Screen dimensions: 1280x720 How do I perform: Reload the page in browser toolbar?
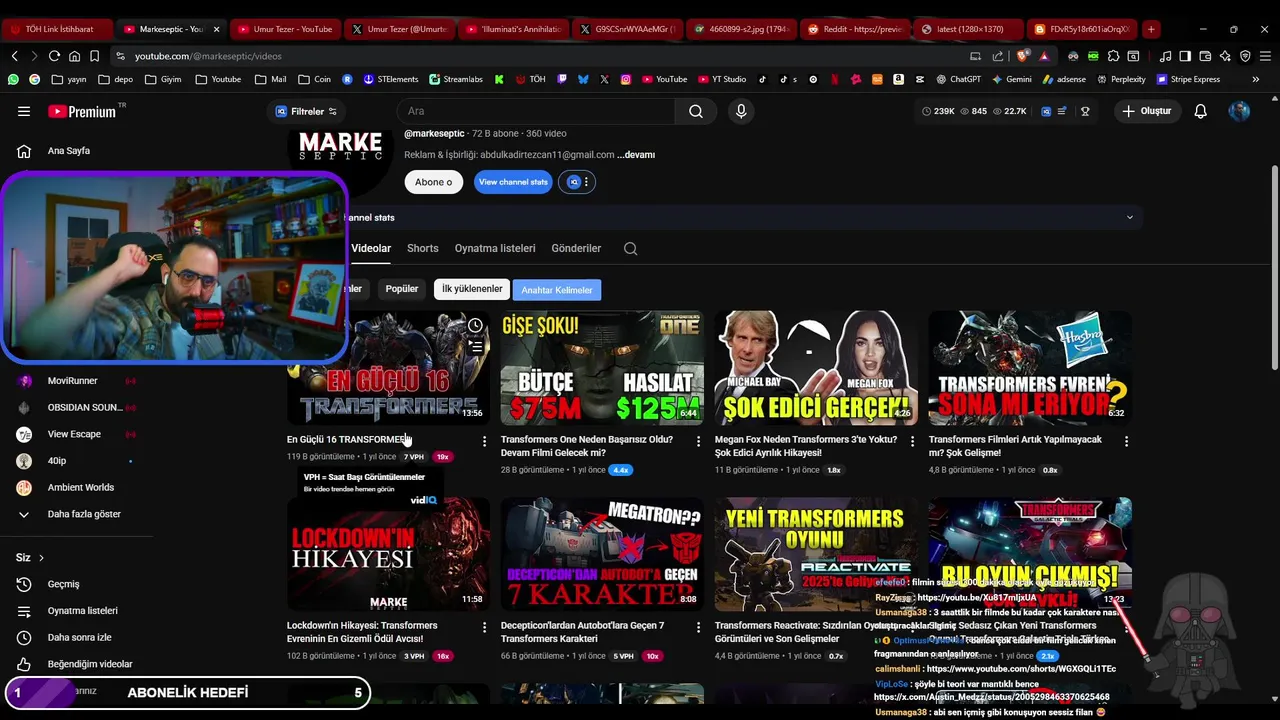coord(54,56)
